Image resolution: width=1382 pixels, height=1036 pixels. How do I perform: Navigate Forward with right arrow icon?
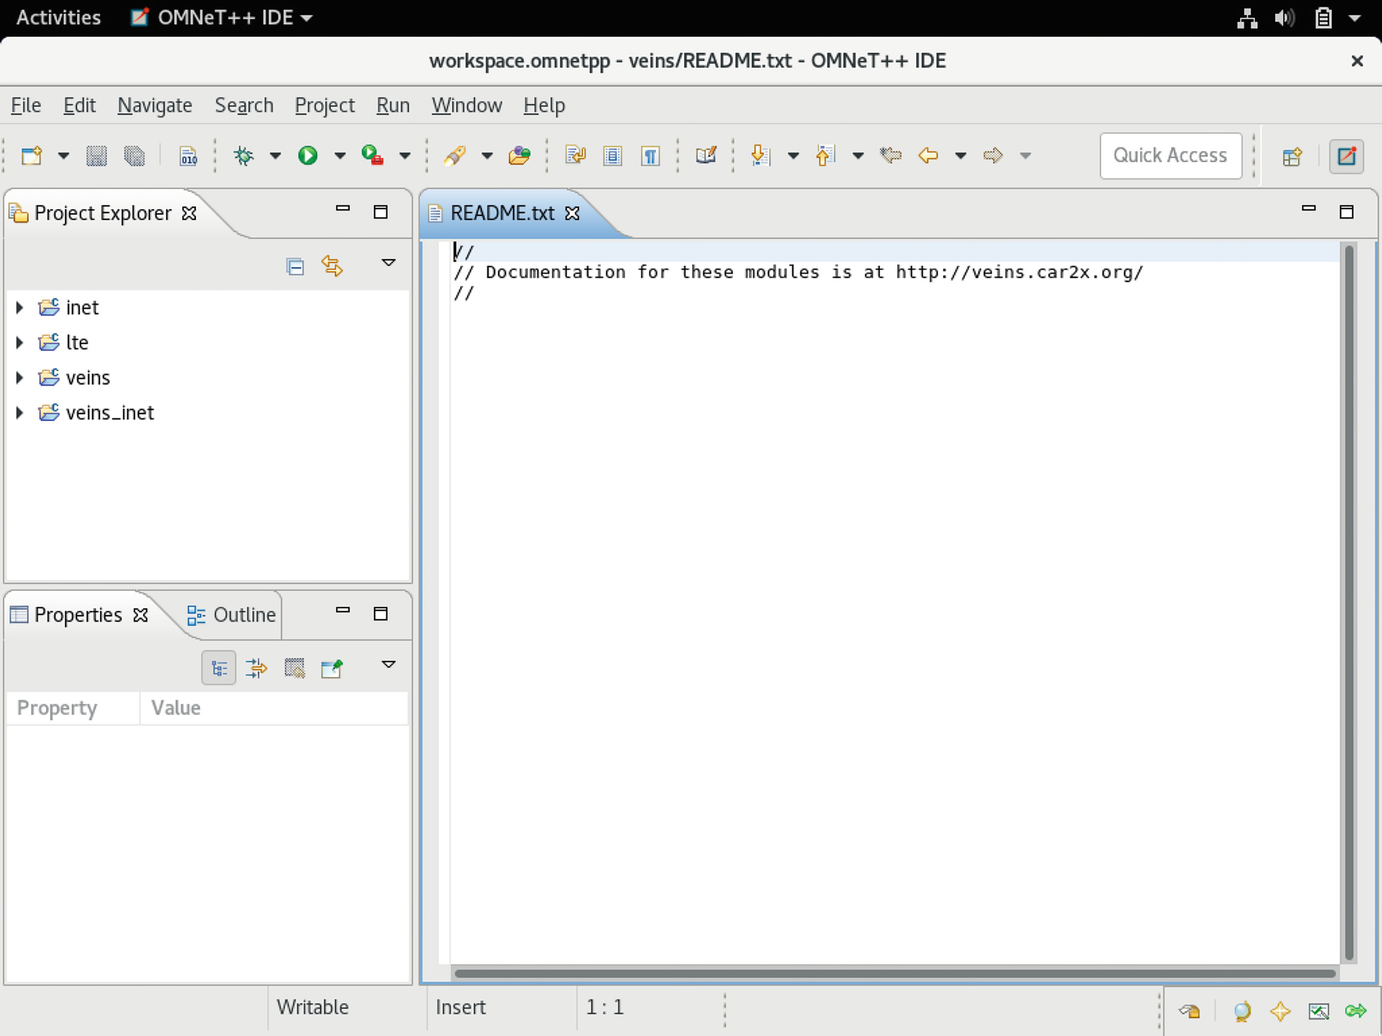tap(993, 155)
